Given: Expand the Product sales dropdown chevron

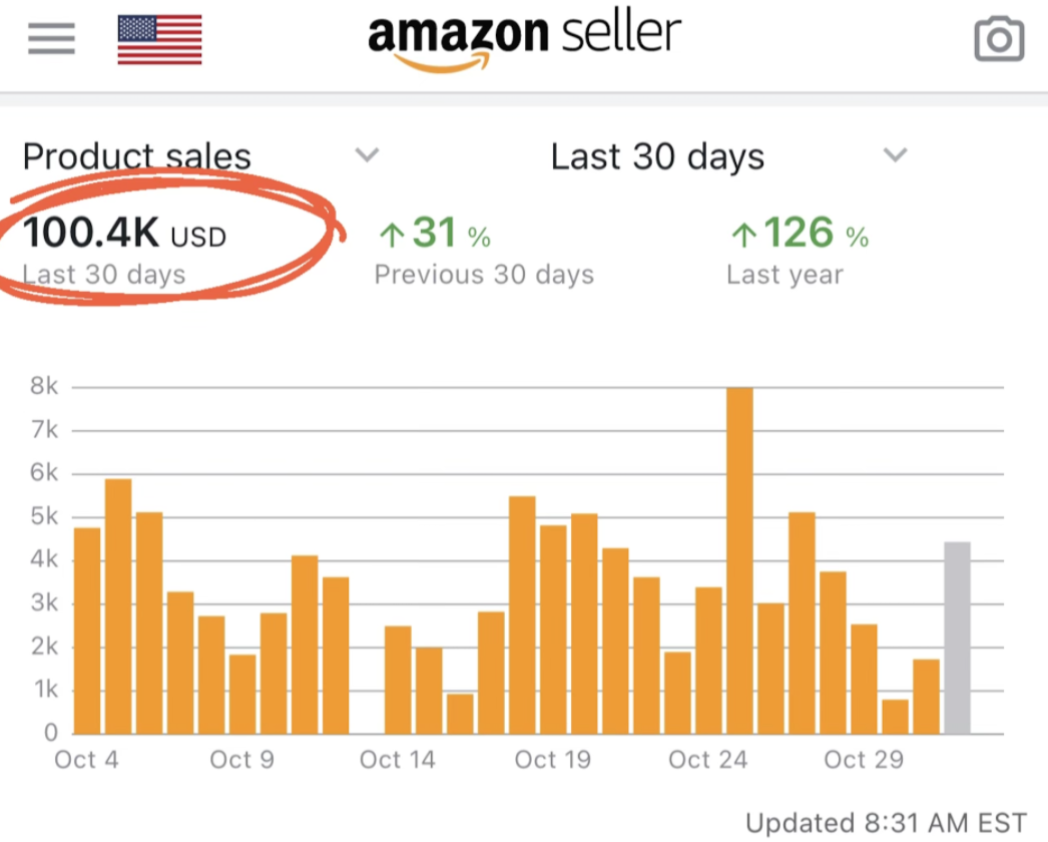Looking at the screenshot, I should coord(368,155).
